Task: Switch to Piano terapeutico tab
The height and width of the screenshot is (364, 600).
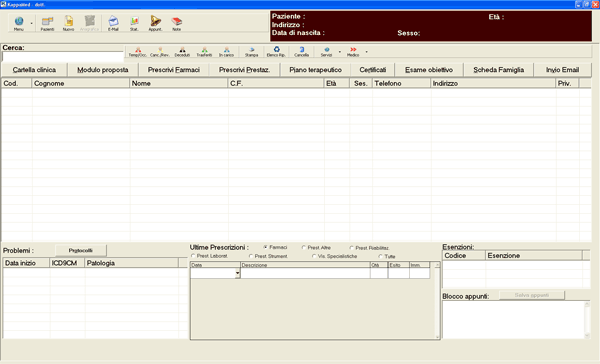Action: pos(315,70)
